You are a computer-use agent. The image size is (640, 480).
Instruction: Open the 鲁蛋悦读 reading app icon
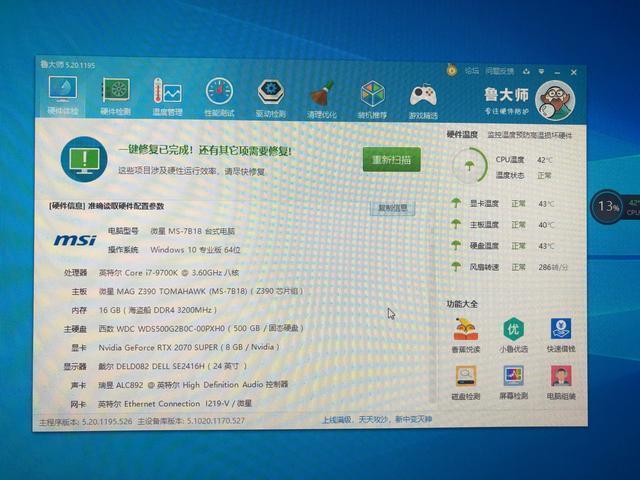click(x=465, y=336)
